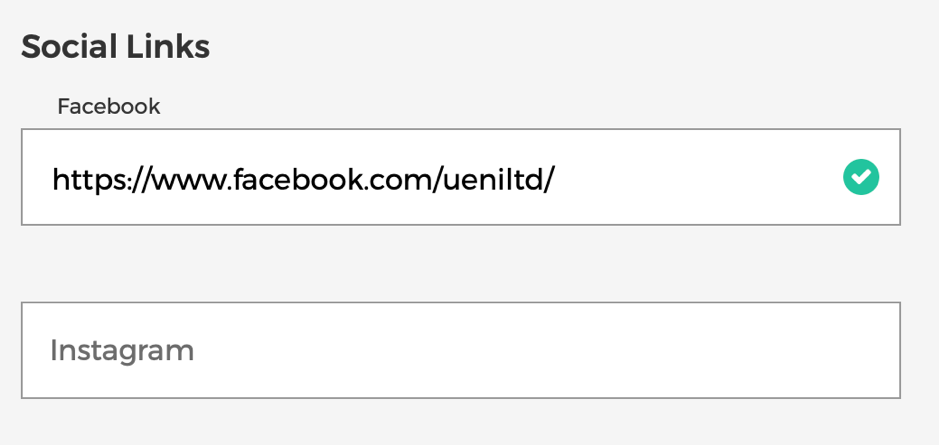The image size is (939, 445).
Task: Click the green validation checkmark icon
Action: (861, 177)
